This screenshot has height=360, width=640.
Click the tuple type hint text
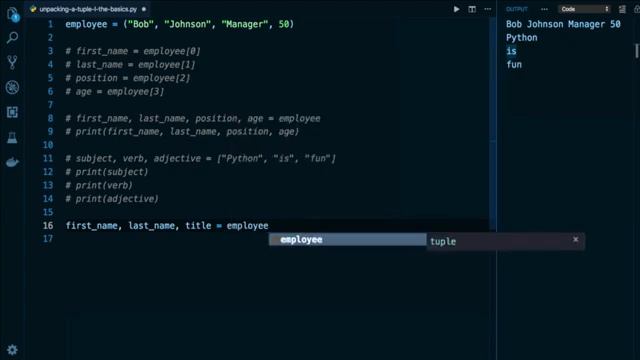[x=443, y=242]
